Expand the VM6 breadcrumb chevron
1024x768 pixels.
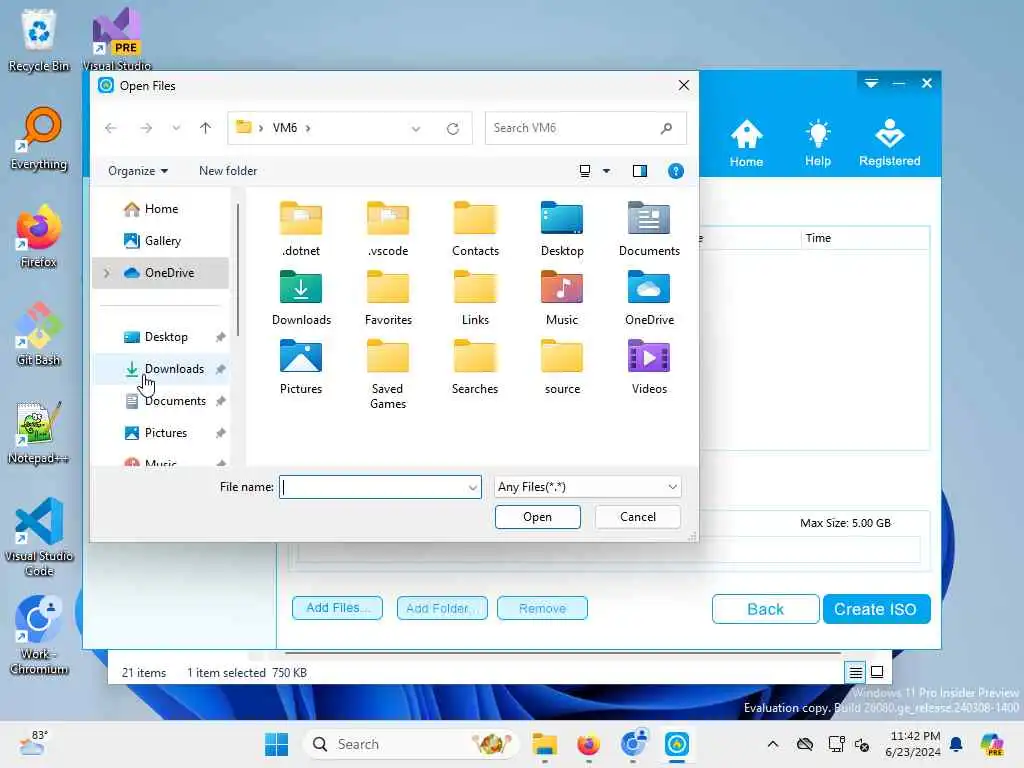[x=308, y=128]
